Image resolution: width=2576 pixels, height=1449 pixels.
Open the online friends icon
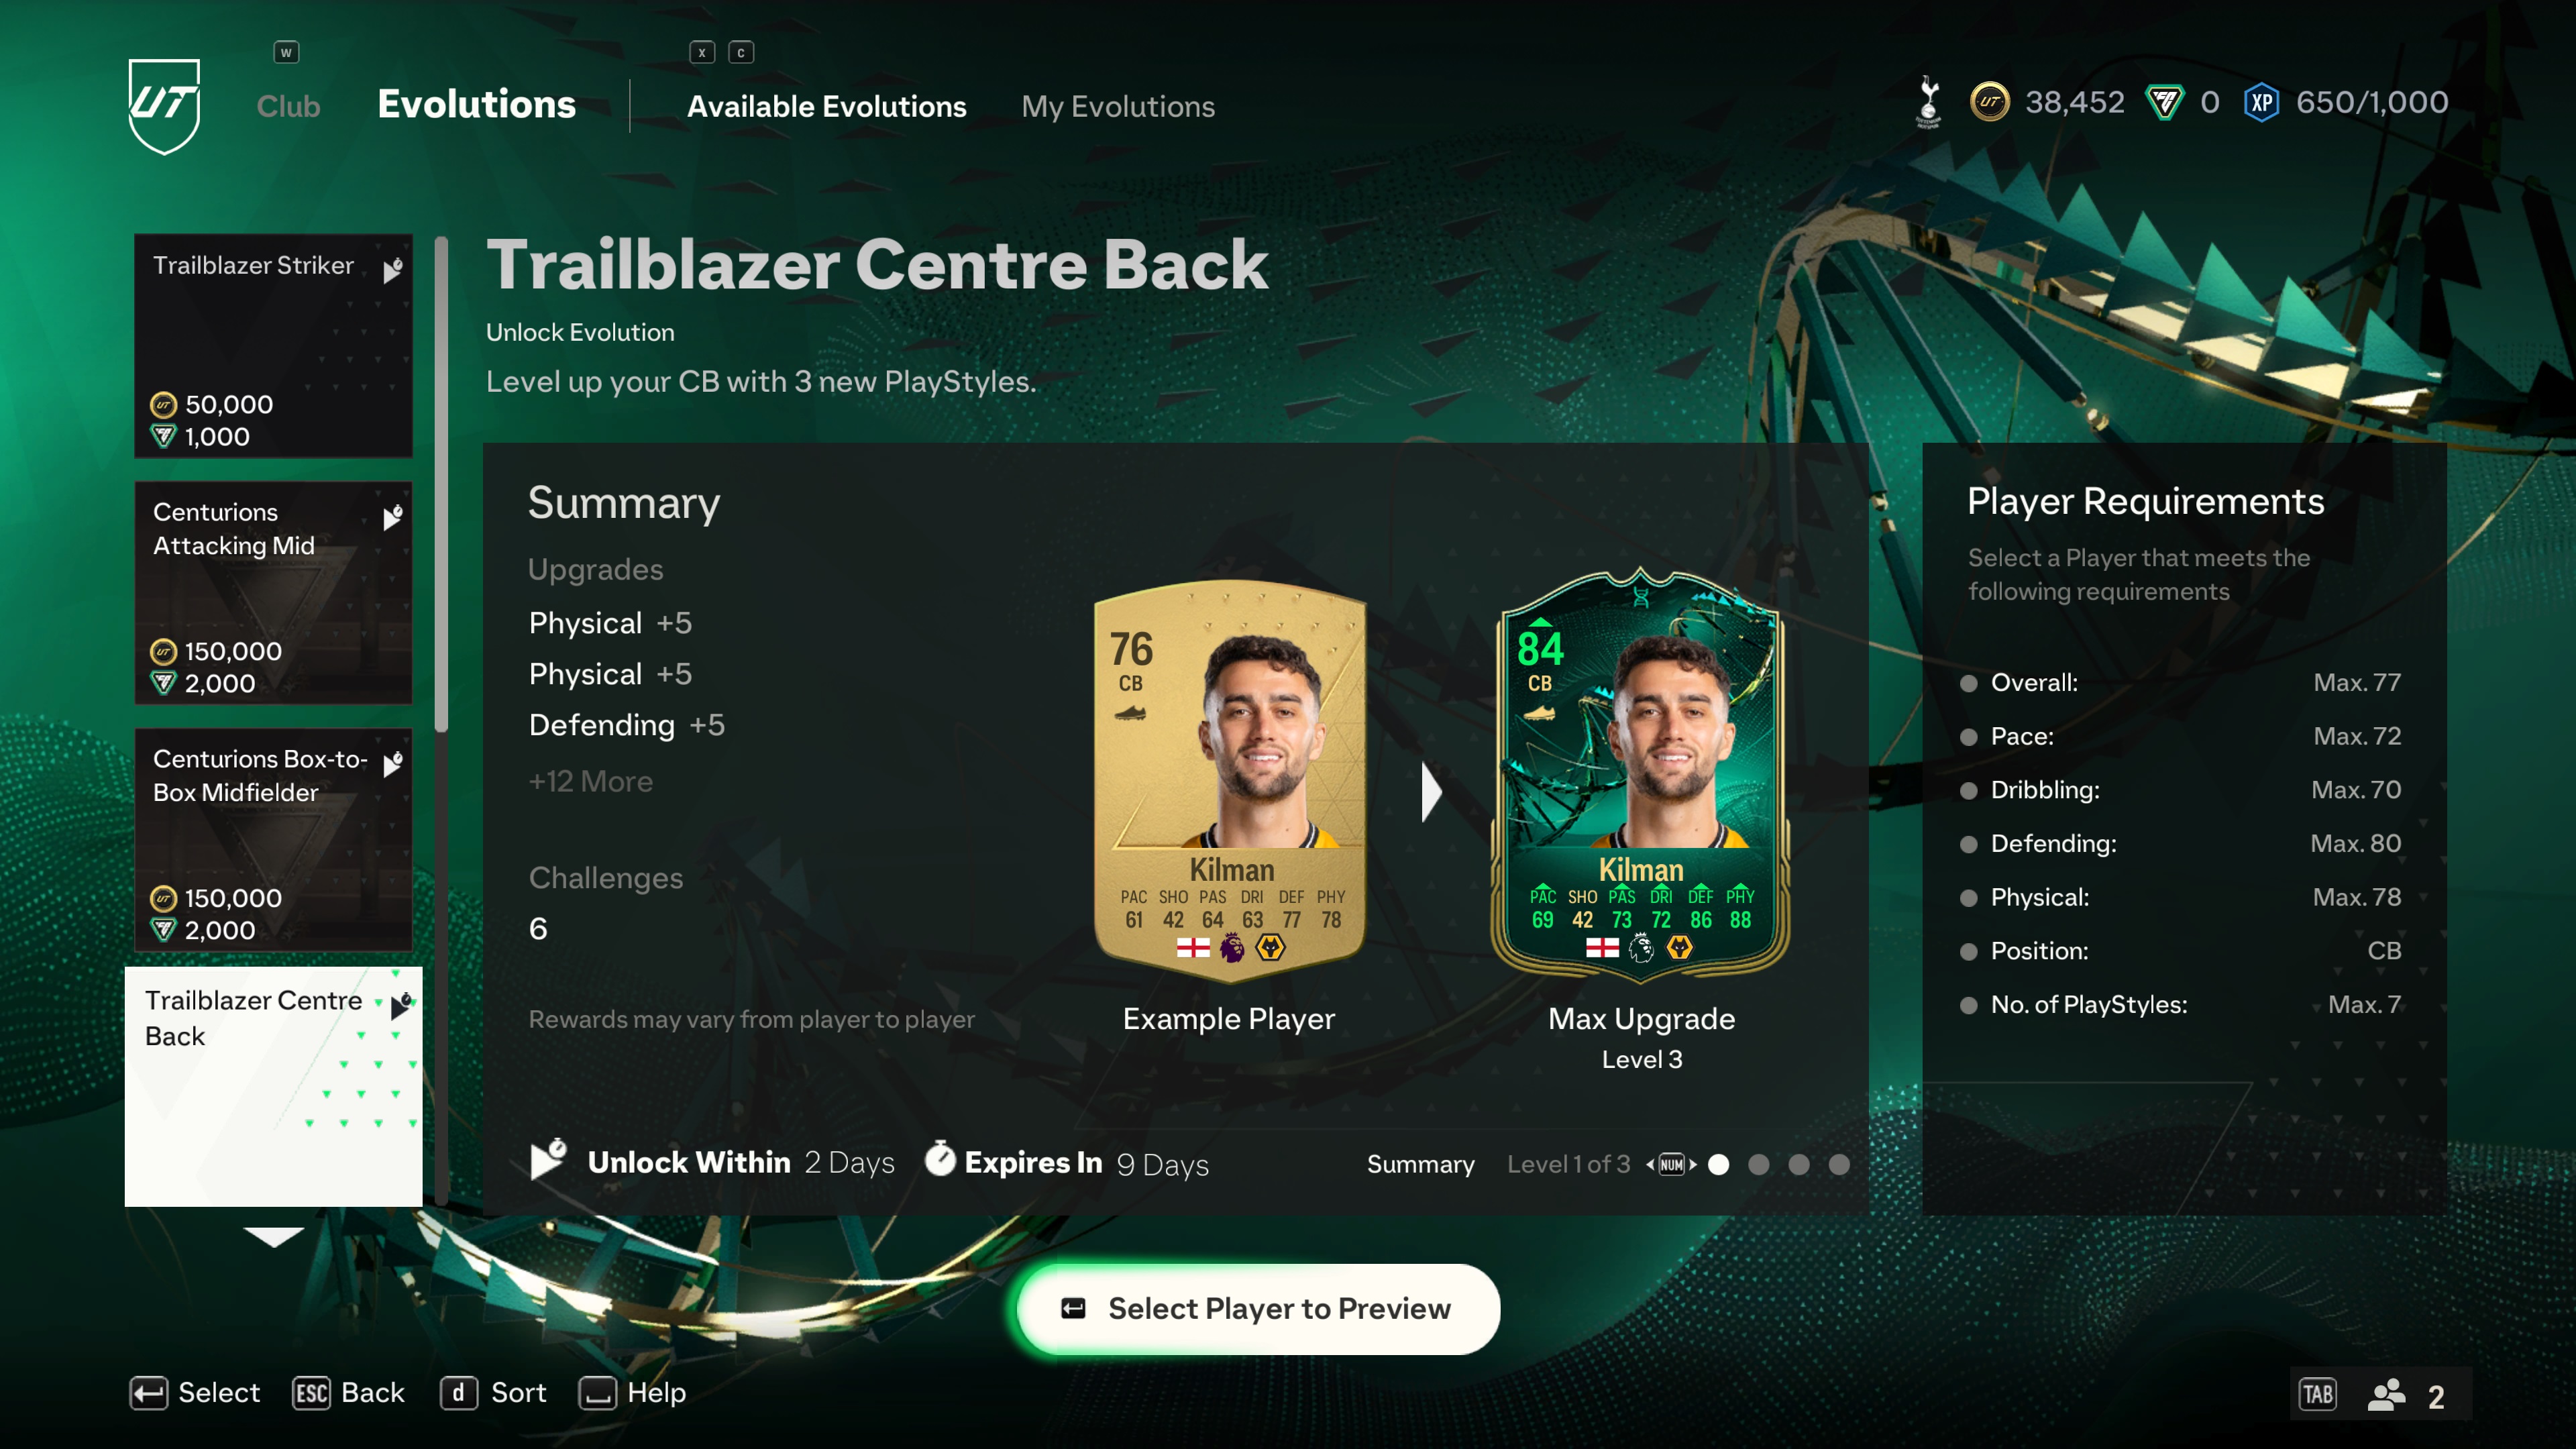coord(2386,1395)
